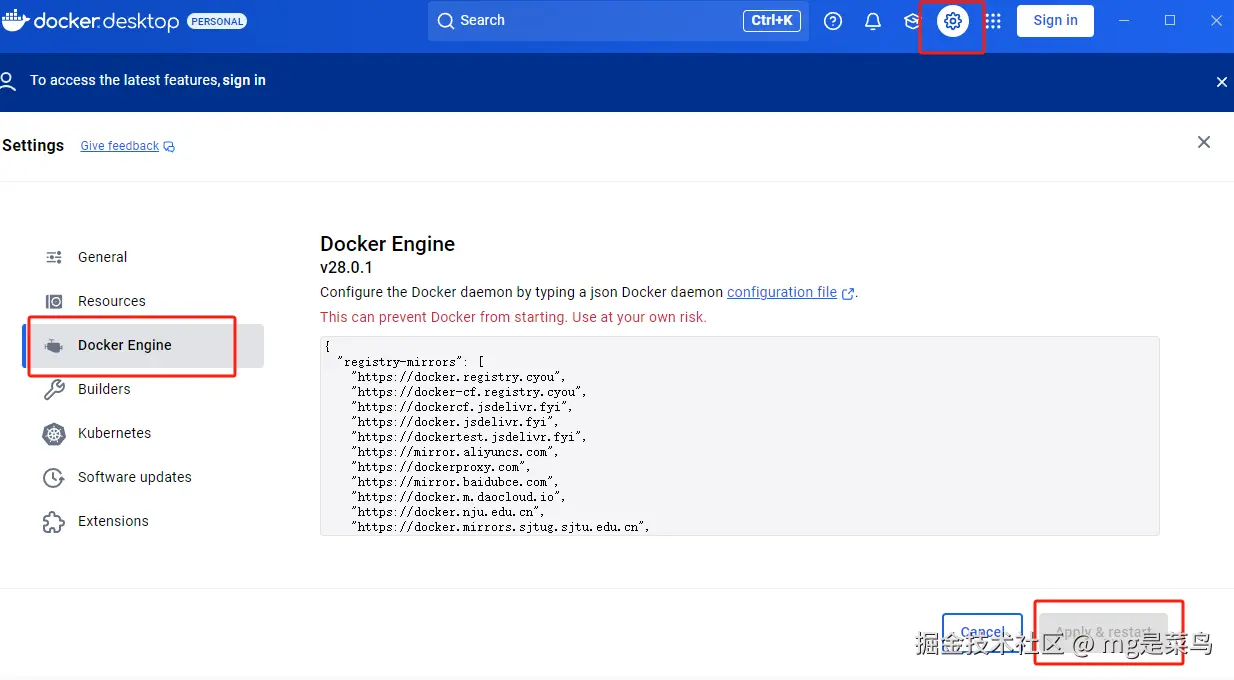Click the red risk warning text
This screenshot has height=680, width=1234.
513,317
